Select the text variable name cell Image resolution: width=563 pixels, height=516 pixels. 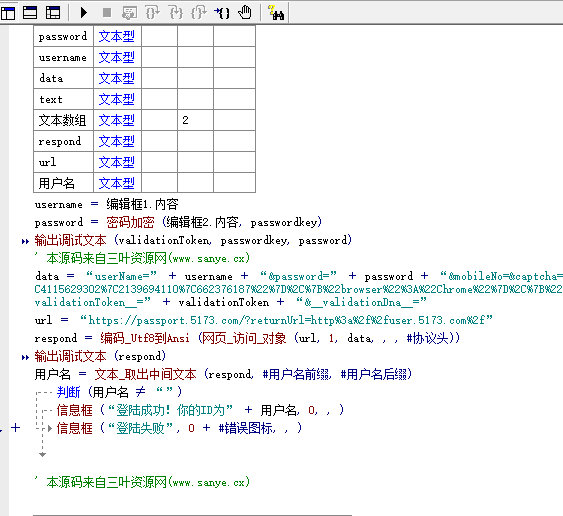(x=64, y=99)
